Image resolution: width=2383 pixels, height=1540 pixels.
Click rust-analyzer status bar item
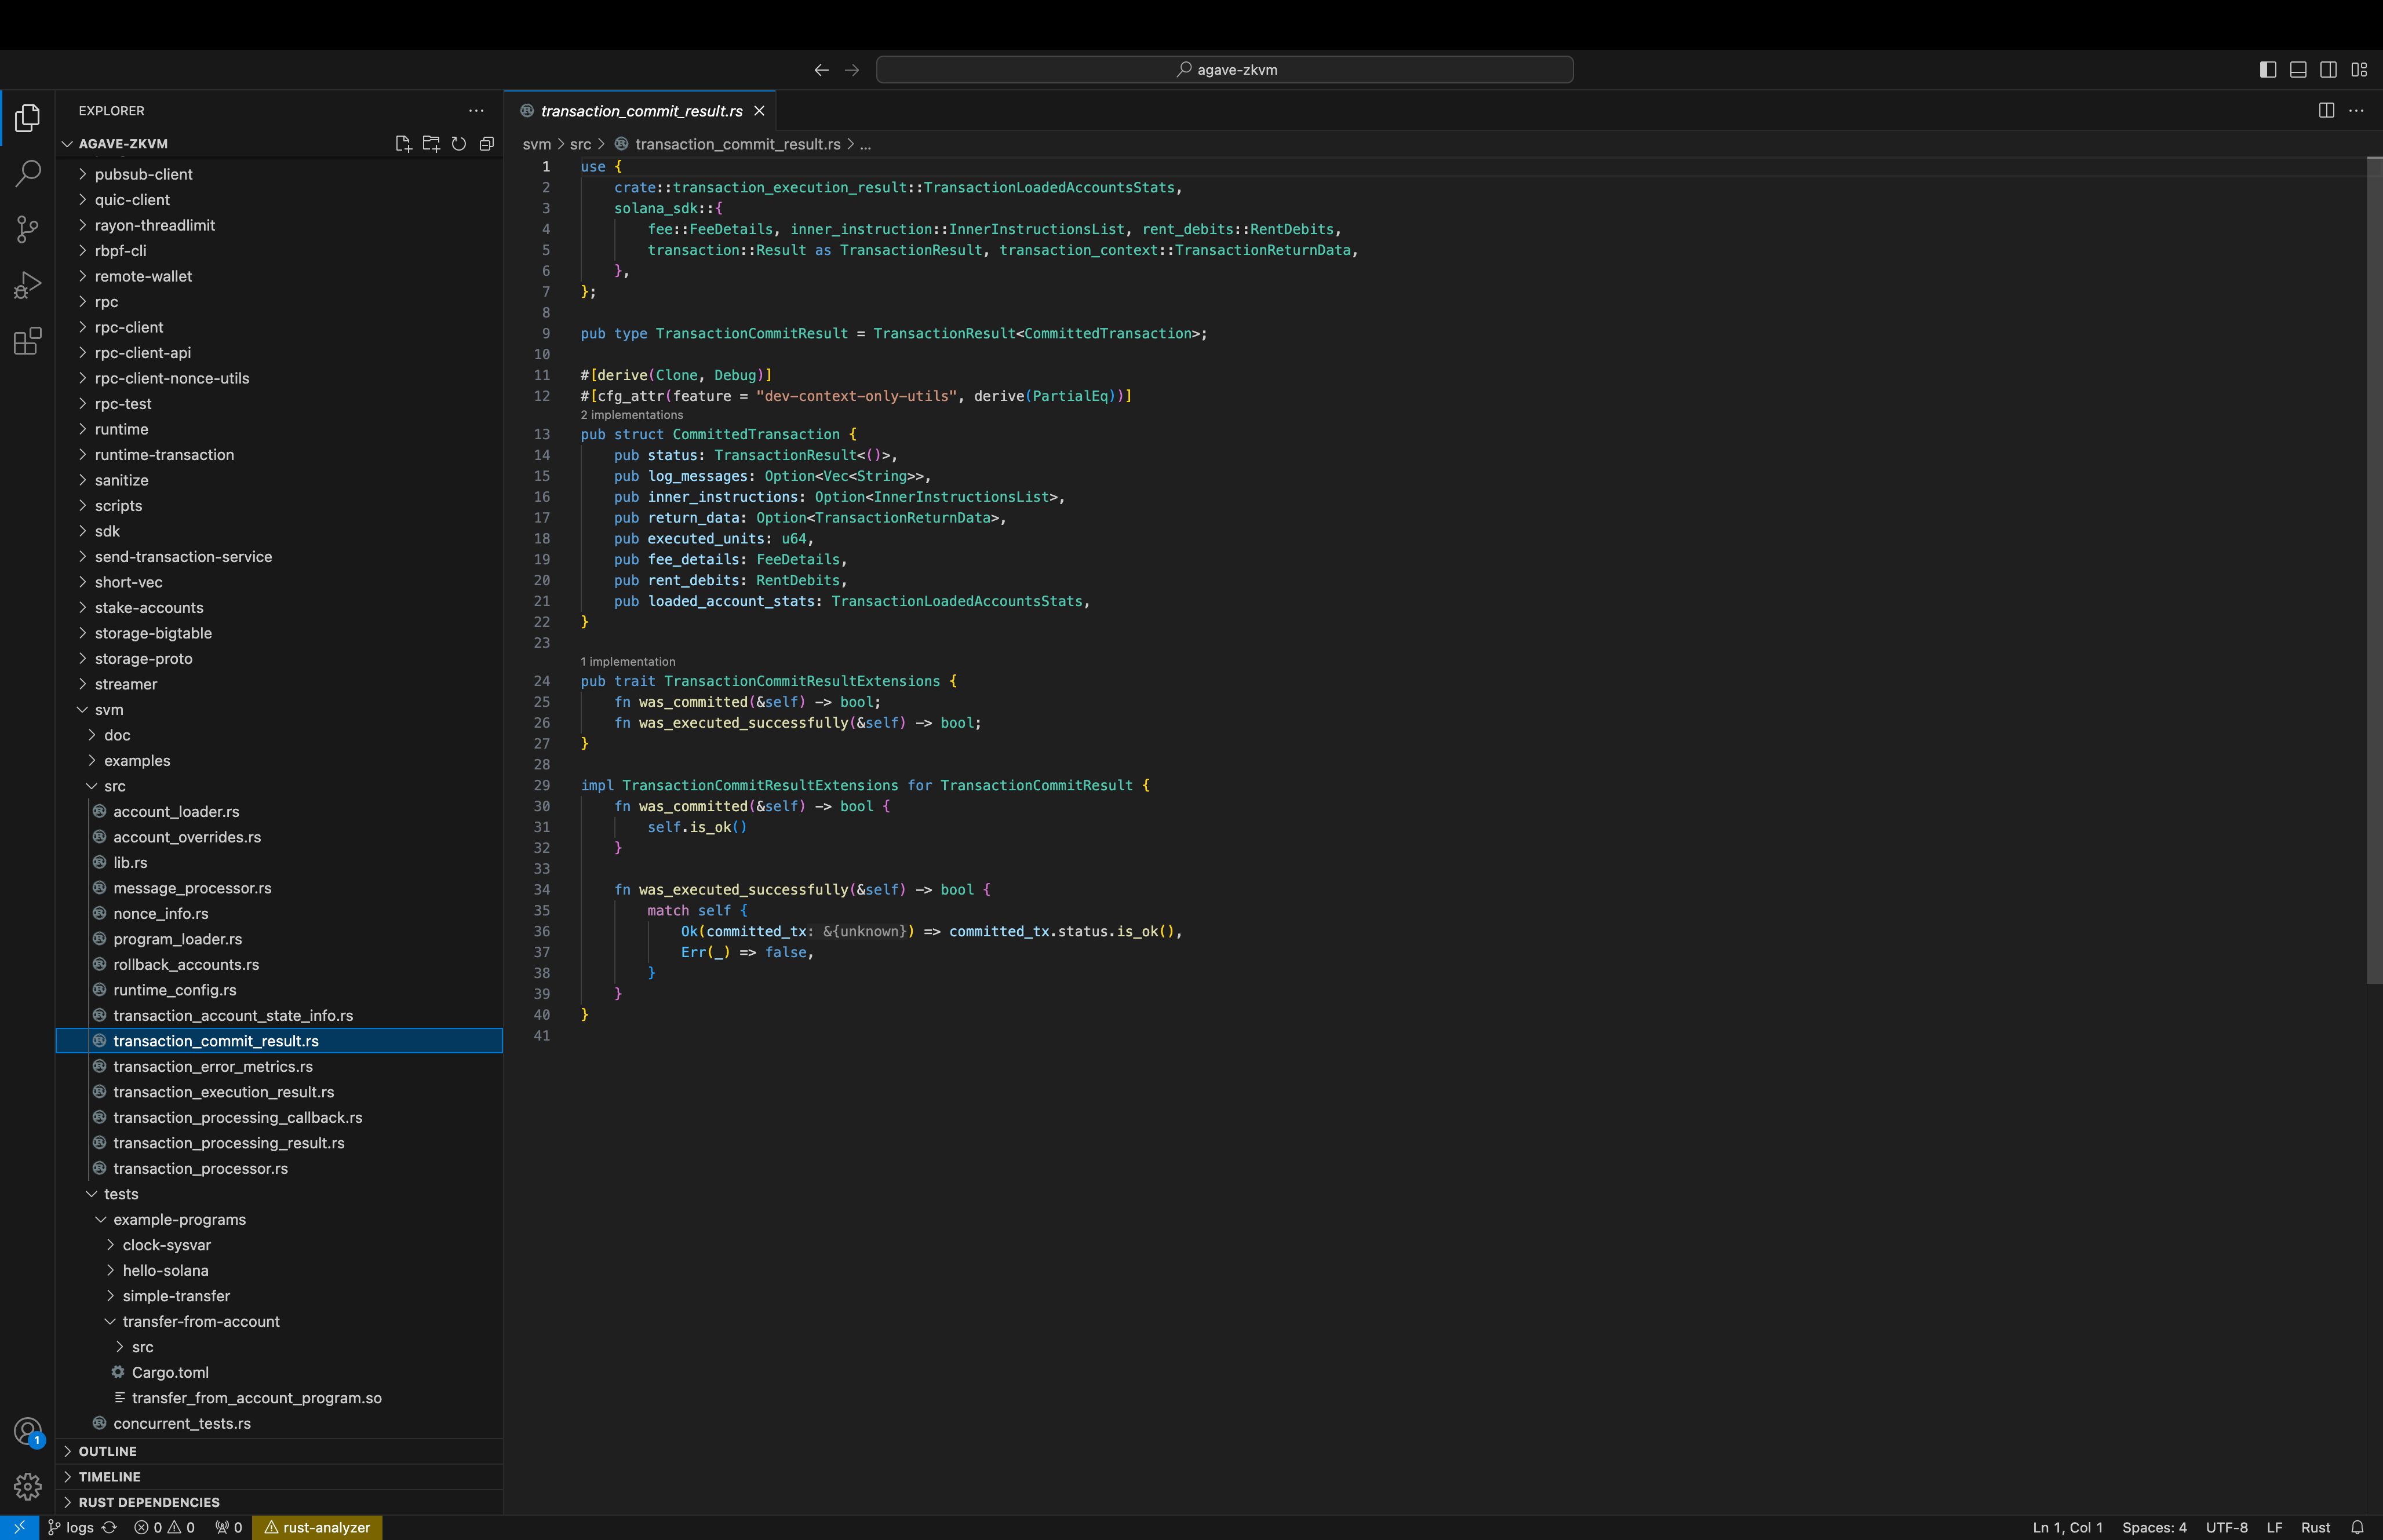317,1528
